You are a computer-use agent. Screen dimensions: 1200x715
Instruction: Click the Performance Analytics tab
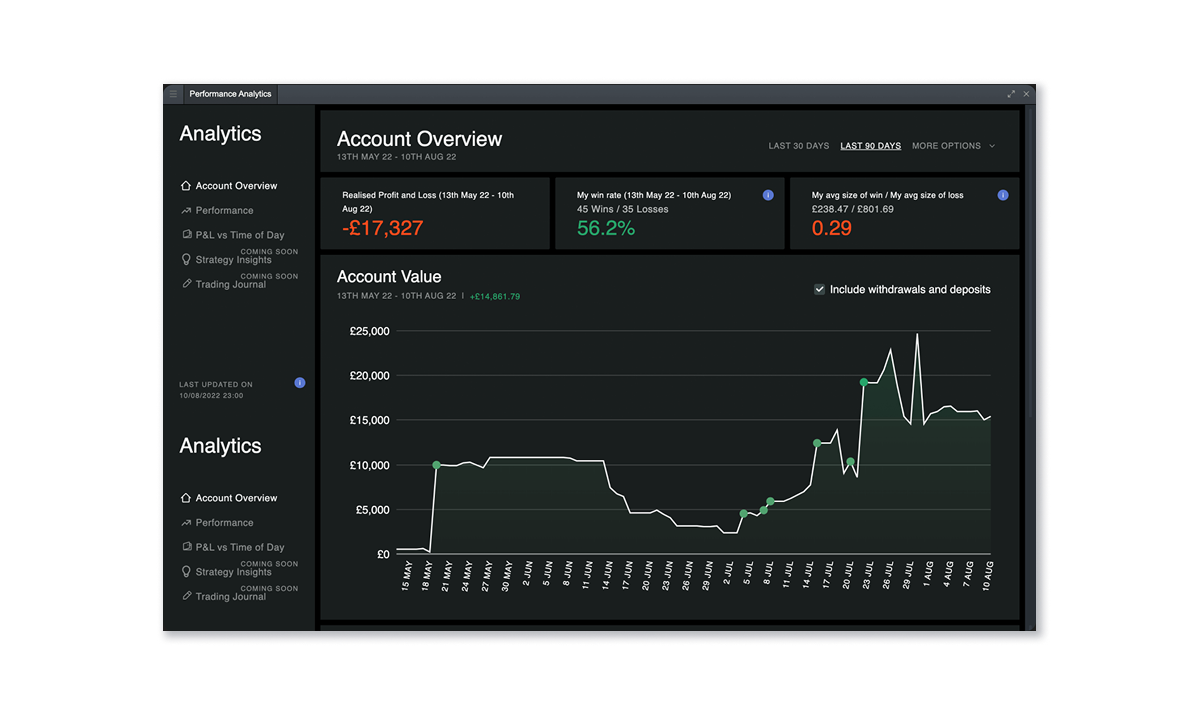[x=230, y=93]
